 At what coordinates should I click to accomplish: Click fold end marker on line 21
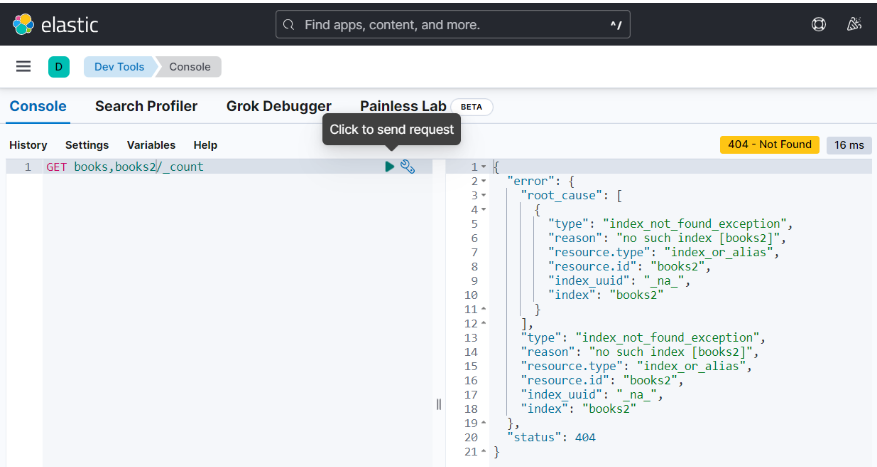tap(484, 451)
